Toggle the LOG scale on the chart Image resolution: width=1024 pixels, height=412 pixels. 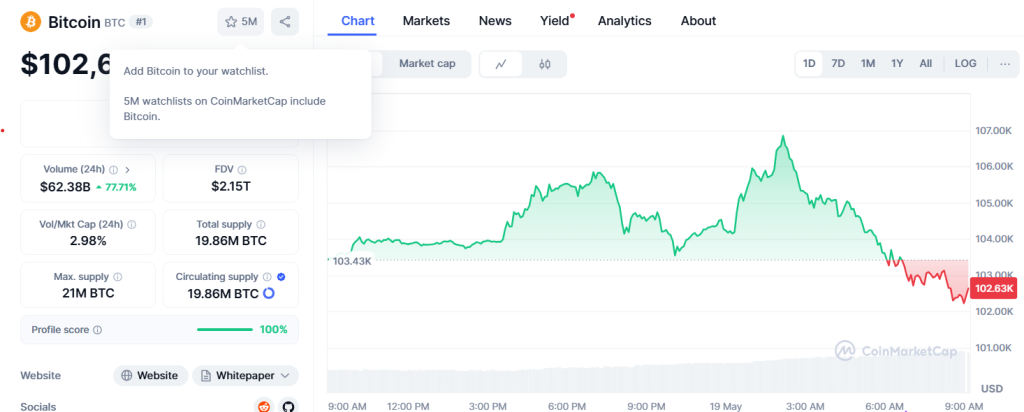tap(965, 64)
